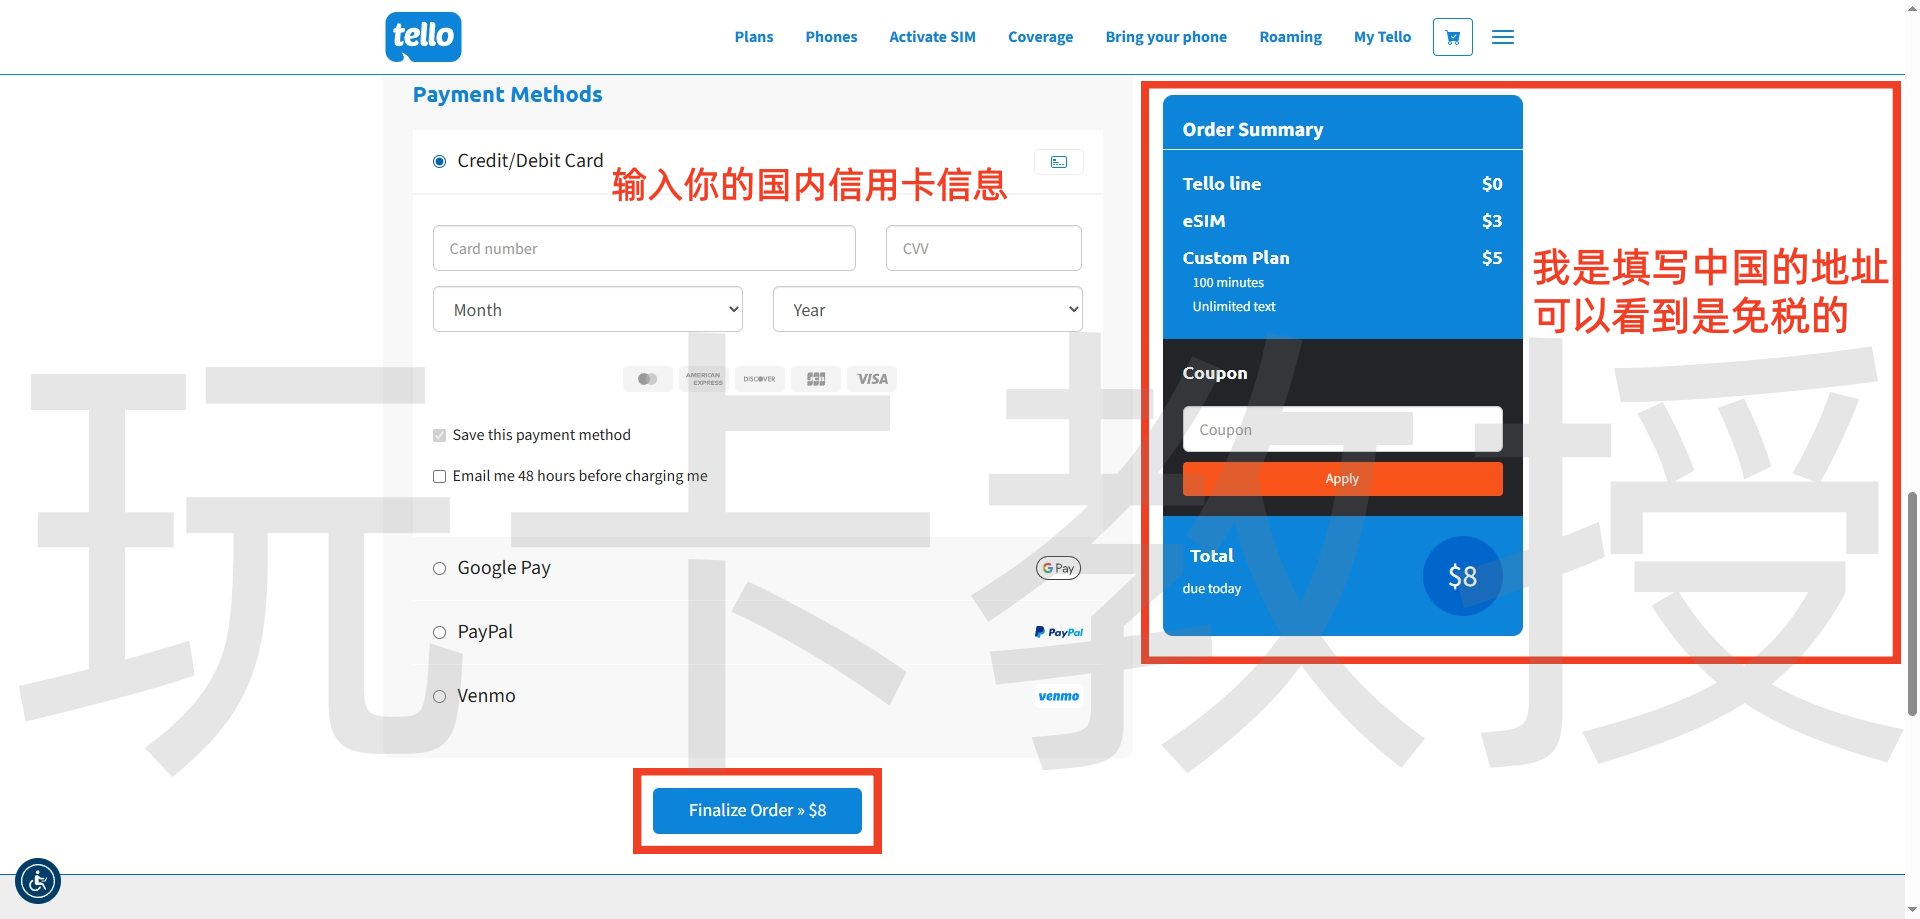Screen dimensions: 1920x919
Task: Open the Year dropdown
Action: coord(927,309)
